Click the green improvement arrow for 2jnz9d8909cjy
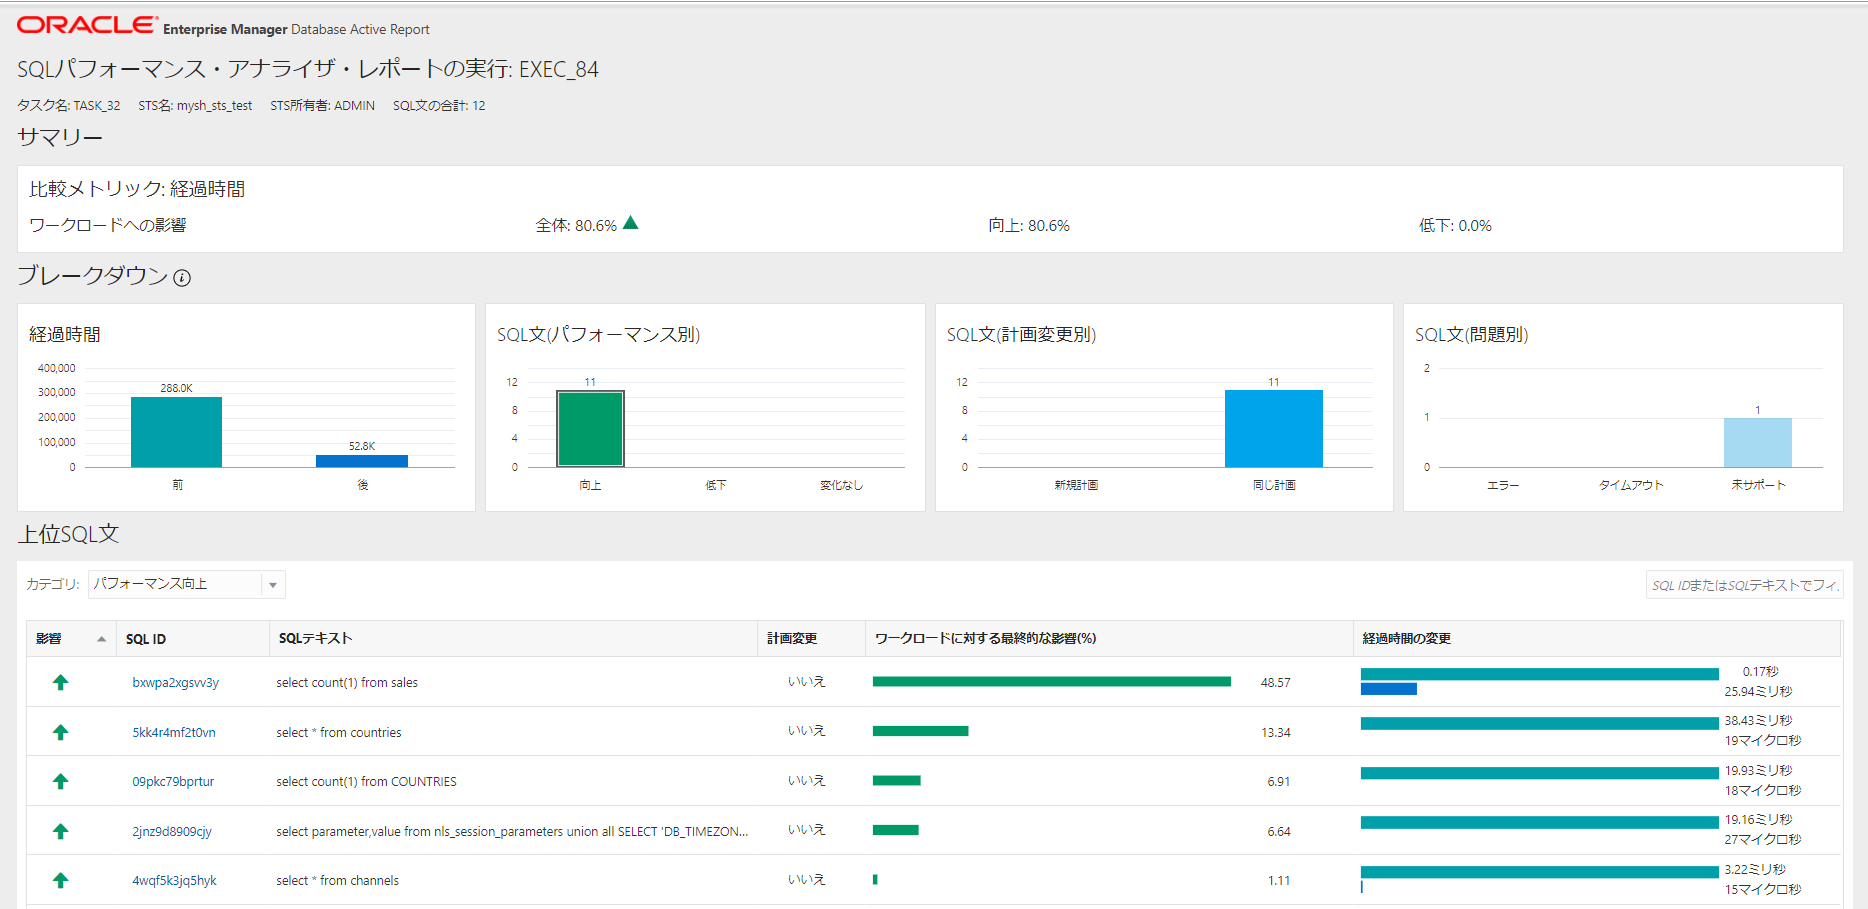 (61, 831)
